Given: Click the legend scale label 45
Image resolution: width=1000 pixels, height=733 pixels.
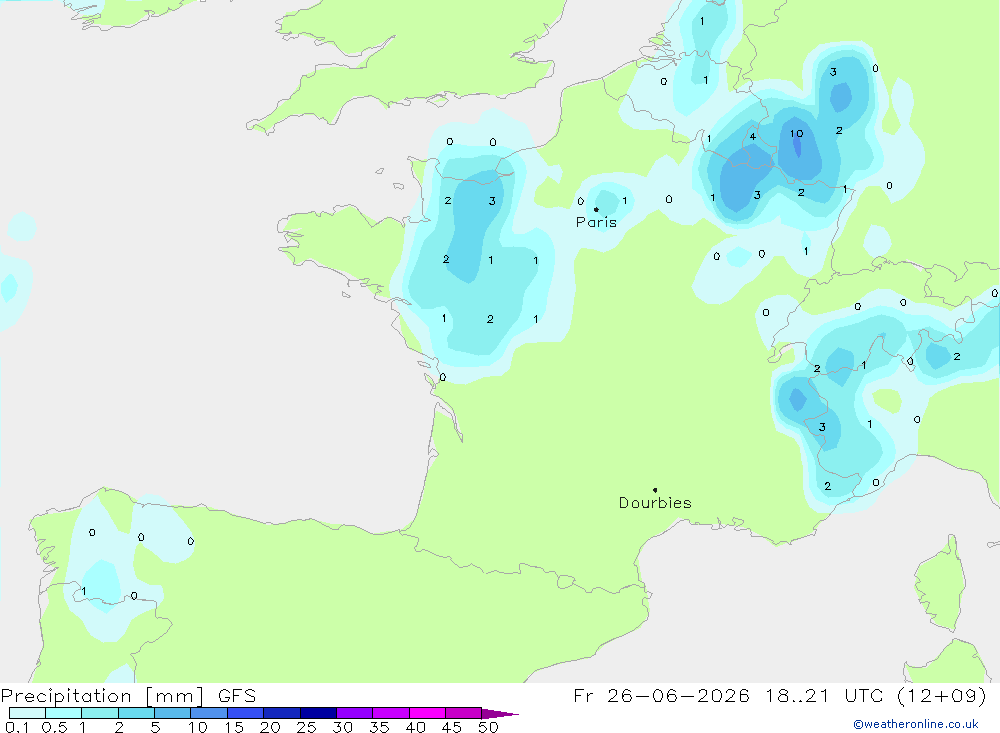Looking at the screenshot, I should (x=452, y=727).
